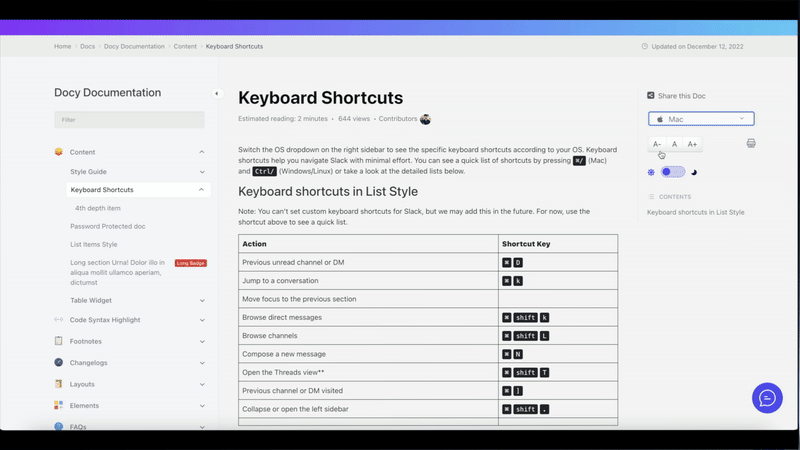
Task: Go to Docs breadcrumb
Action: (x=87, y=46)
